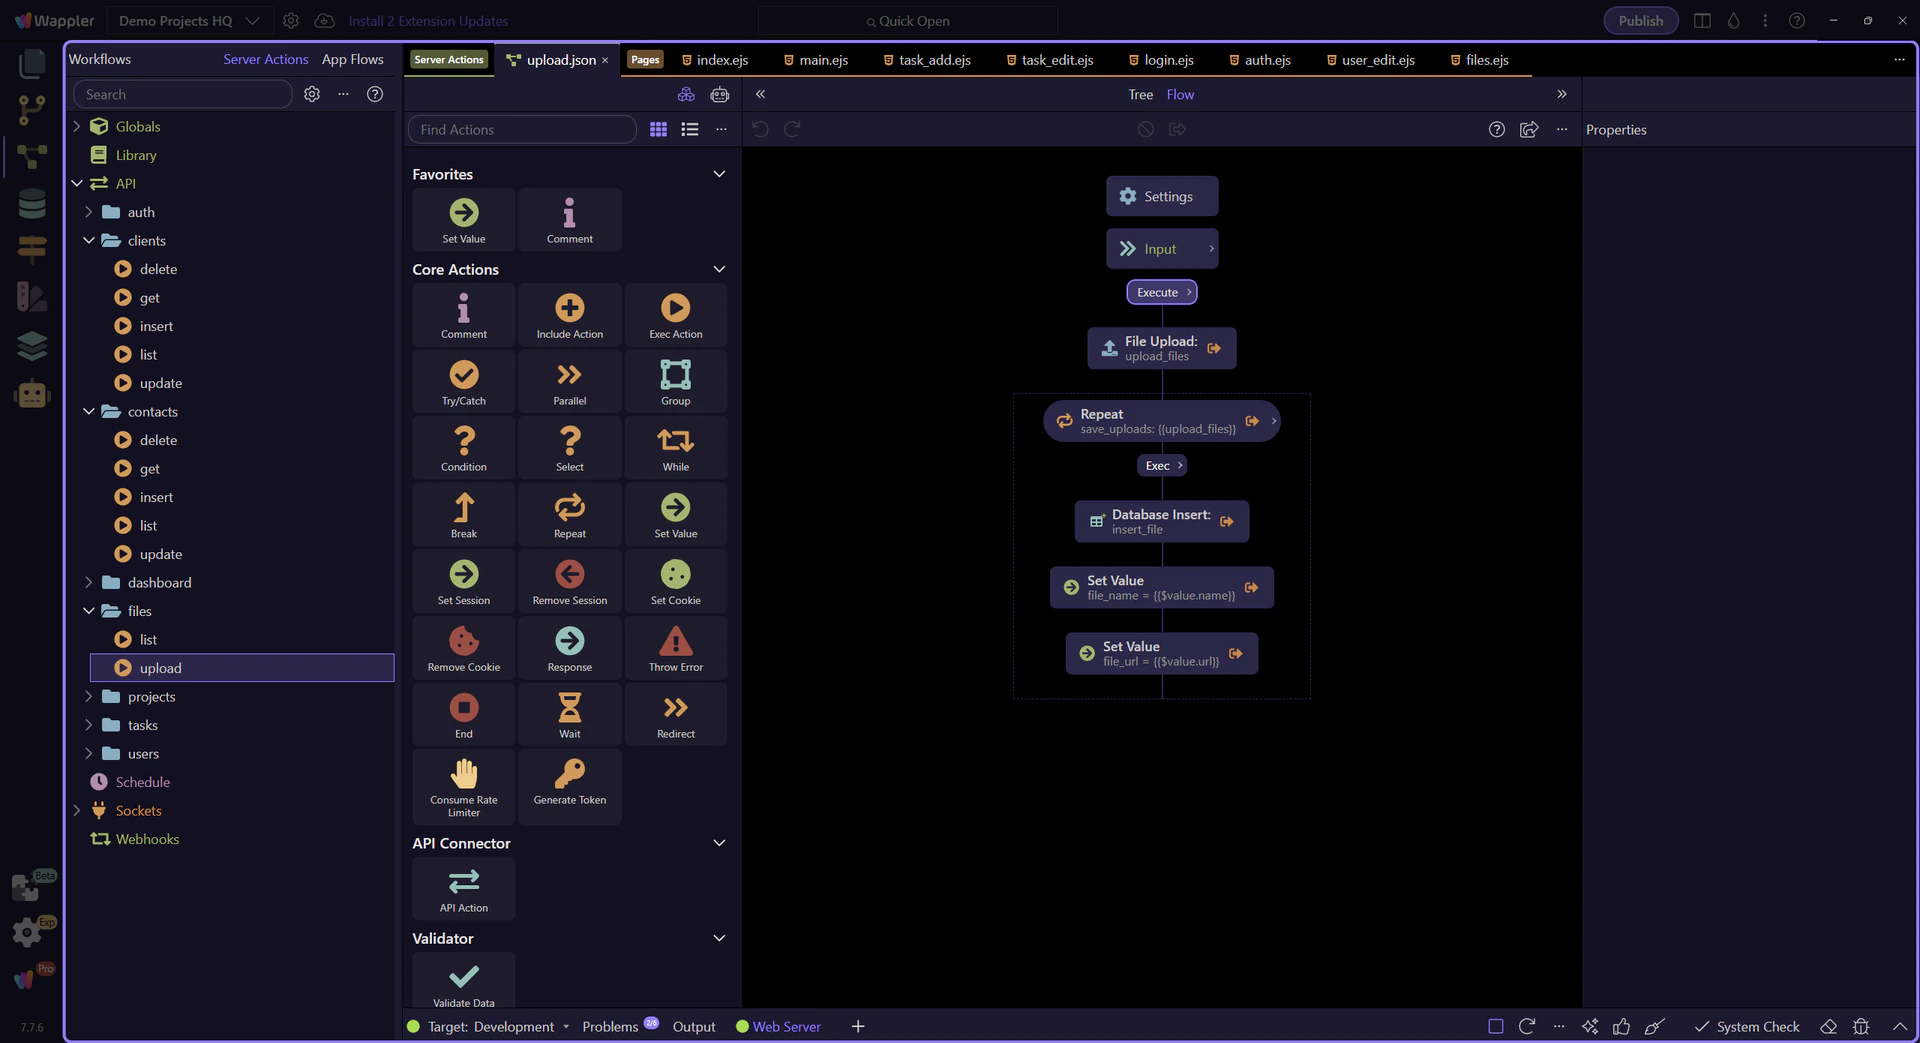Switch to the App Flows tab
This screenshot has width=1920, height=1043.
coord(352,59)
